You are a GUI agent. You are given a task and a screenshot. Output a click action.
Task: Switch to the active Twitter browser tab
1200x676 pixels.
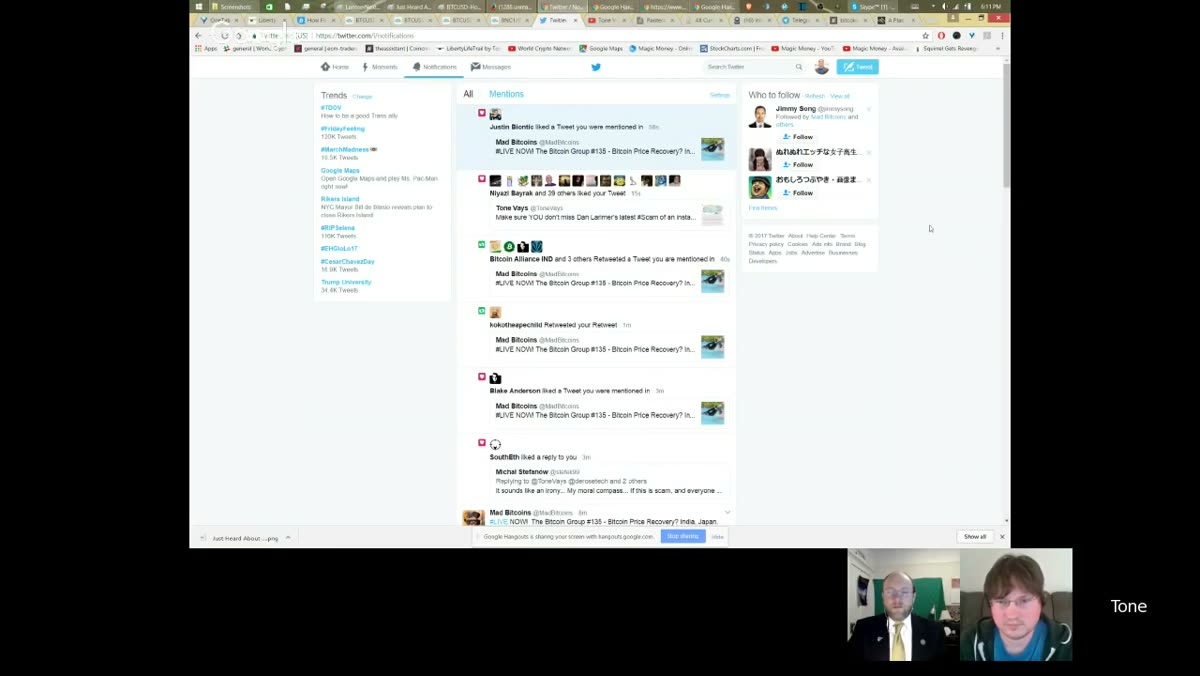[x=558, y=20]
